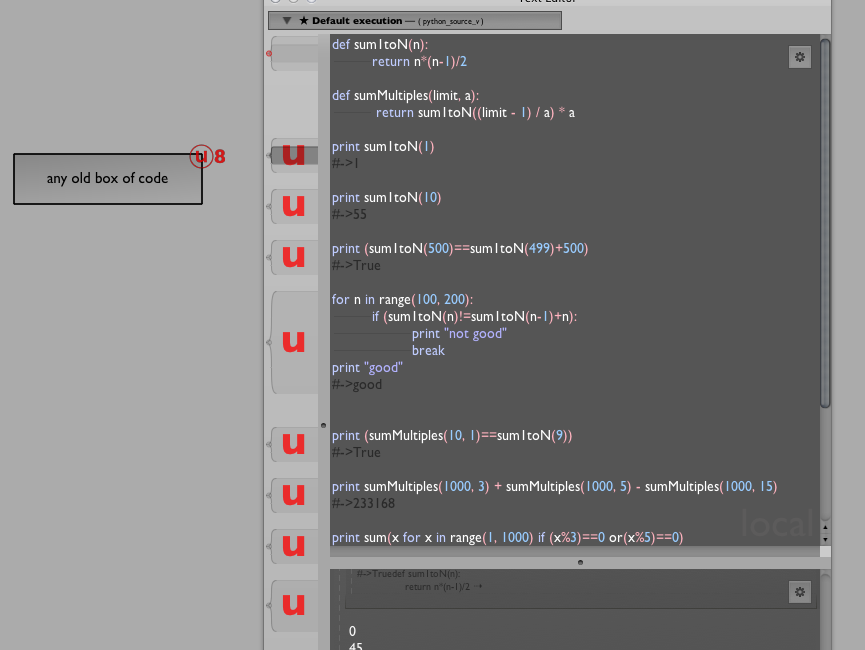The width and height of the screenshot is (865, 650).
Task: Click the u marker beside the for loop block
Action: (293, 342)
